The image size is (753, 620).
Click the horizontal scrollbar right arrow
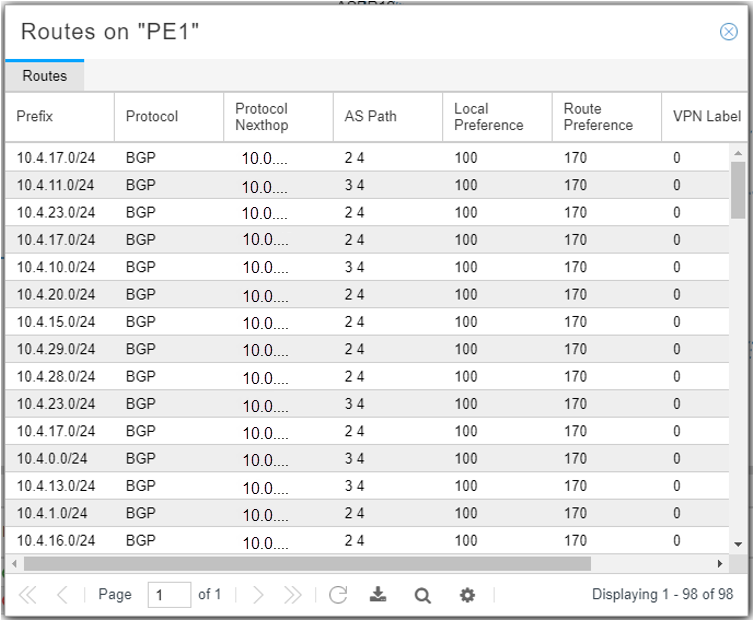[719, 564]
